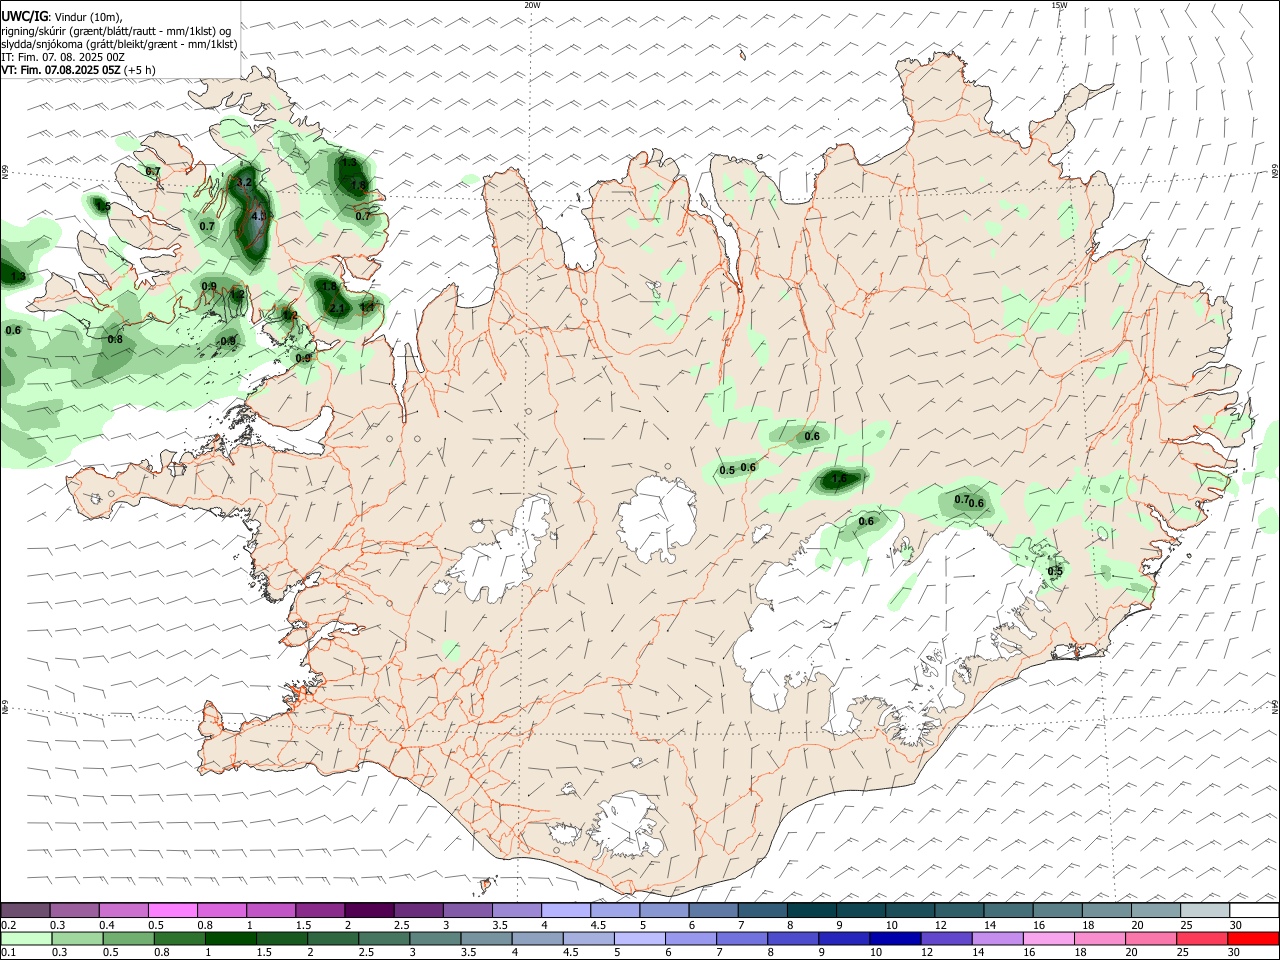Click the 'IT: Fim. 07. 08. 2025 00Z' line

click(63, 57)
